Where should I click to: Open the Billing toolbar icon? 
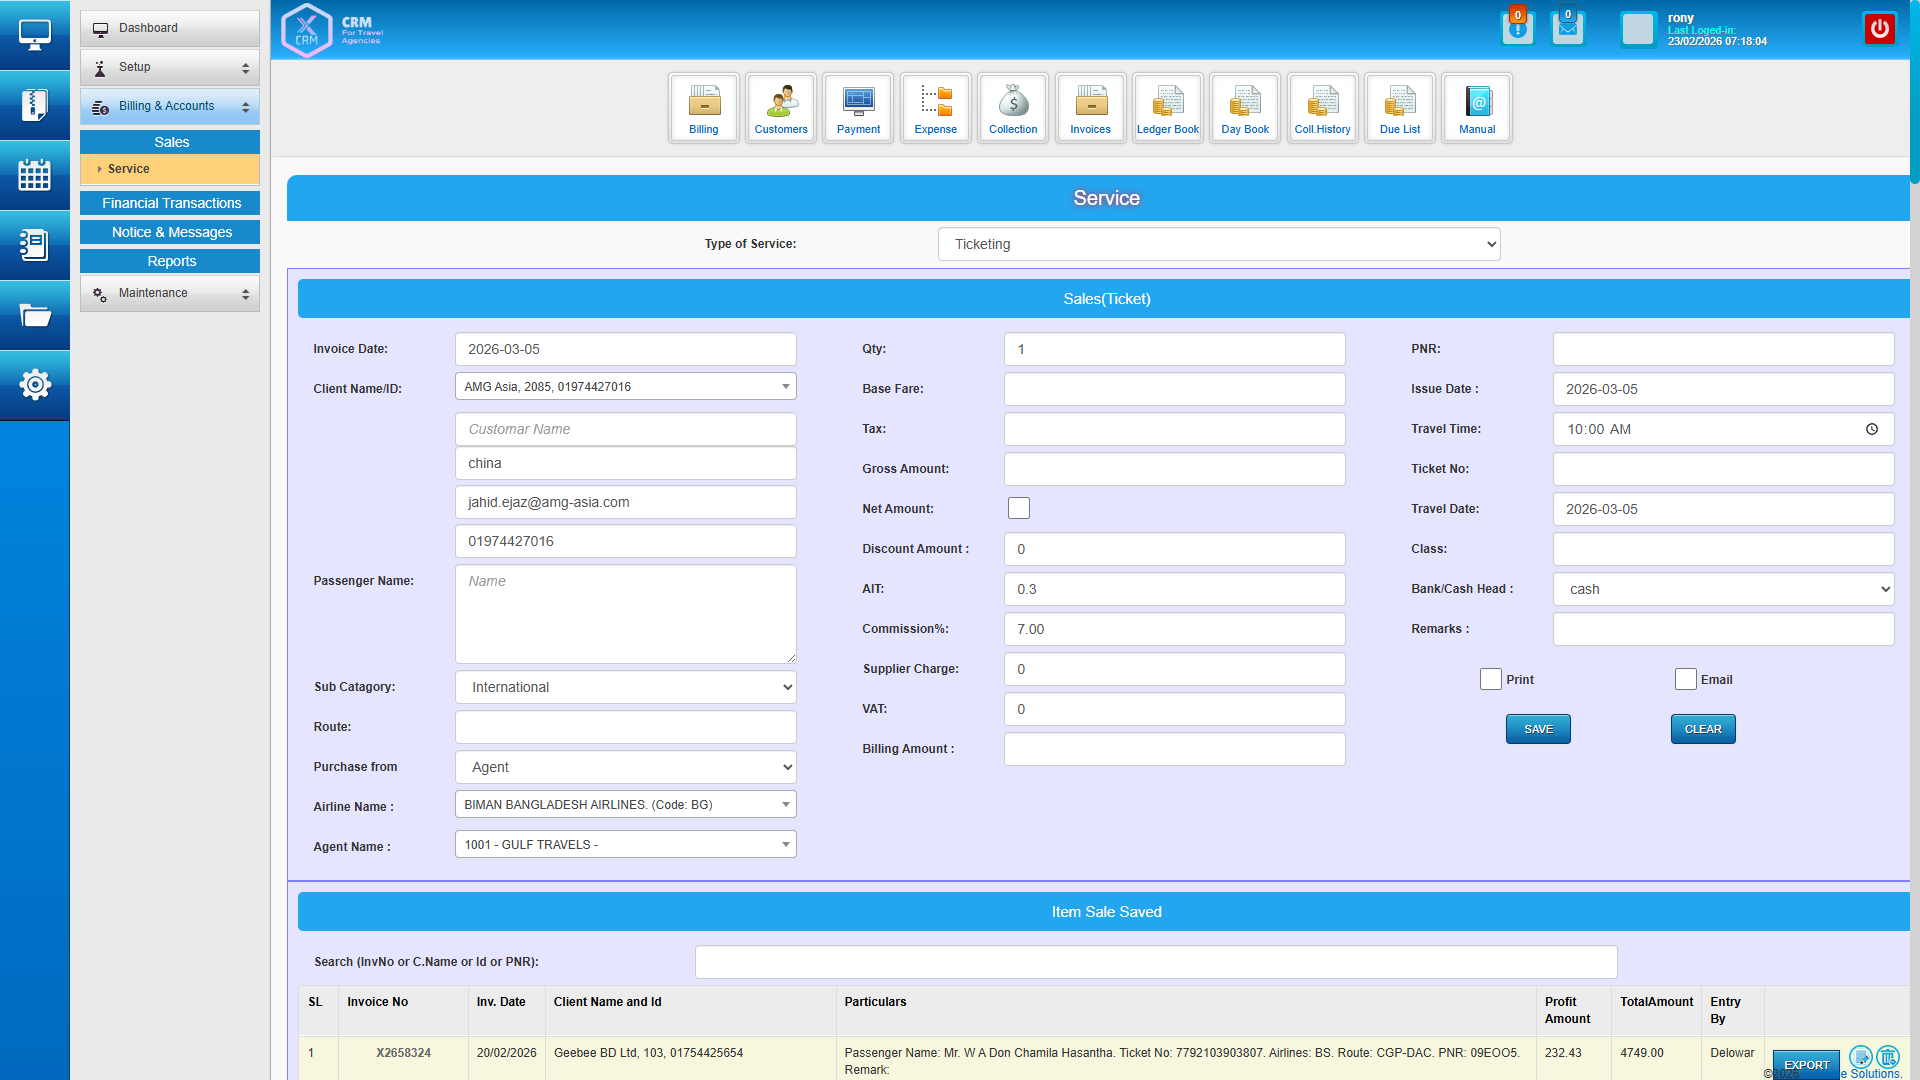tap(703, 107)
